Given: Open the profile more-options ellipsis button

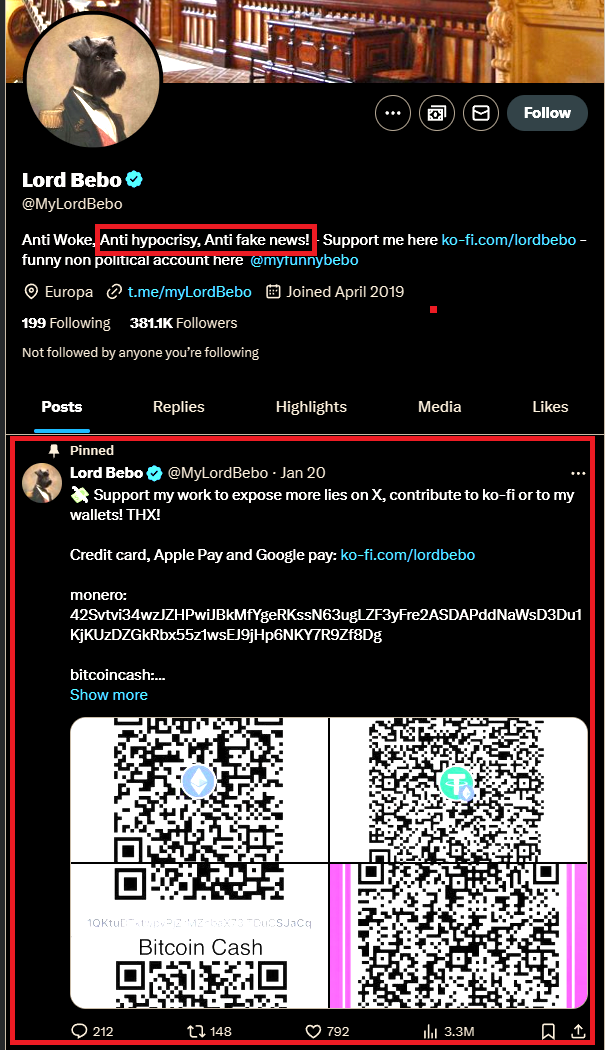Looking at the screenshot, I should pos(393,113).
